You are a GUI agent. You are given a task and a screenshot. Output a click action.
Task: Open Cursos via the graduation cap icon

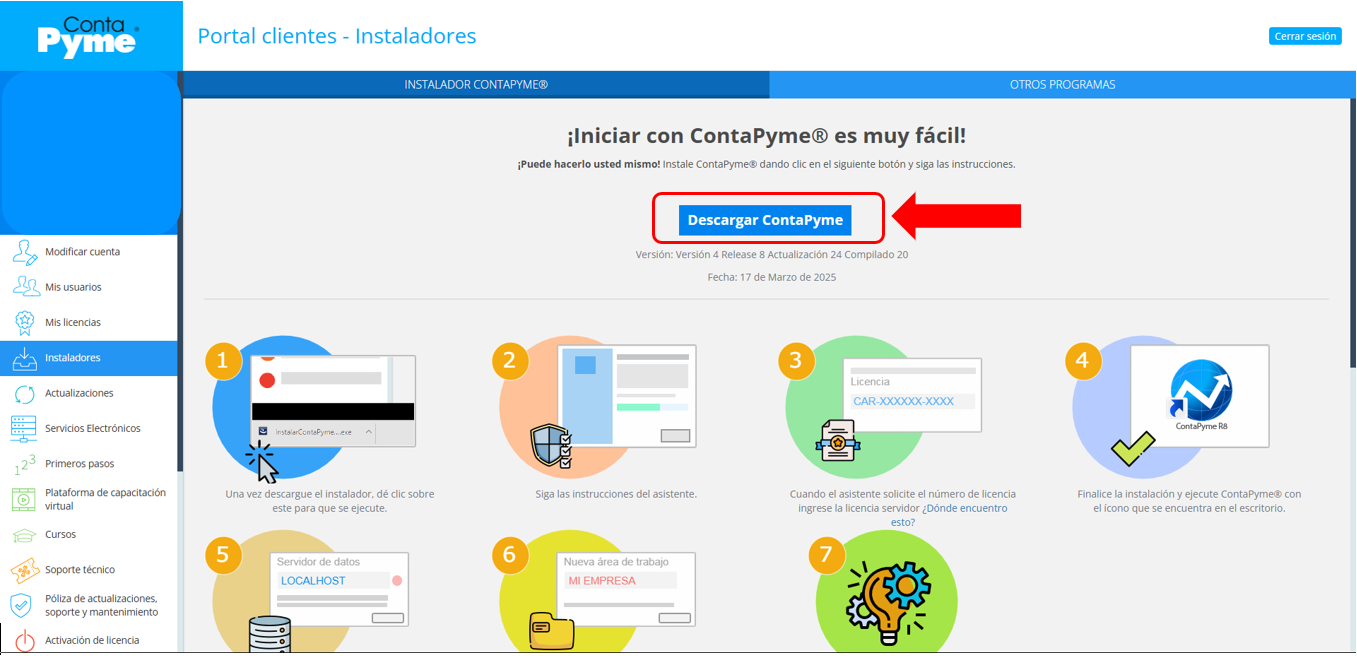[26, 535]
